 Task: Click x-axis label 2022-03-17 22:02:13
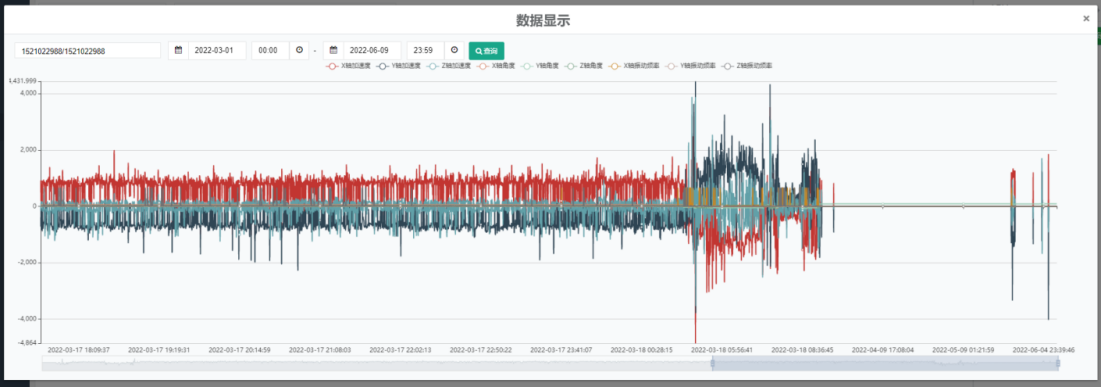[x=400, y=349]
